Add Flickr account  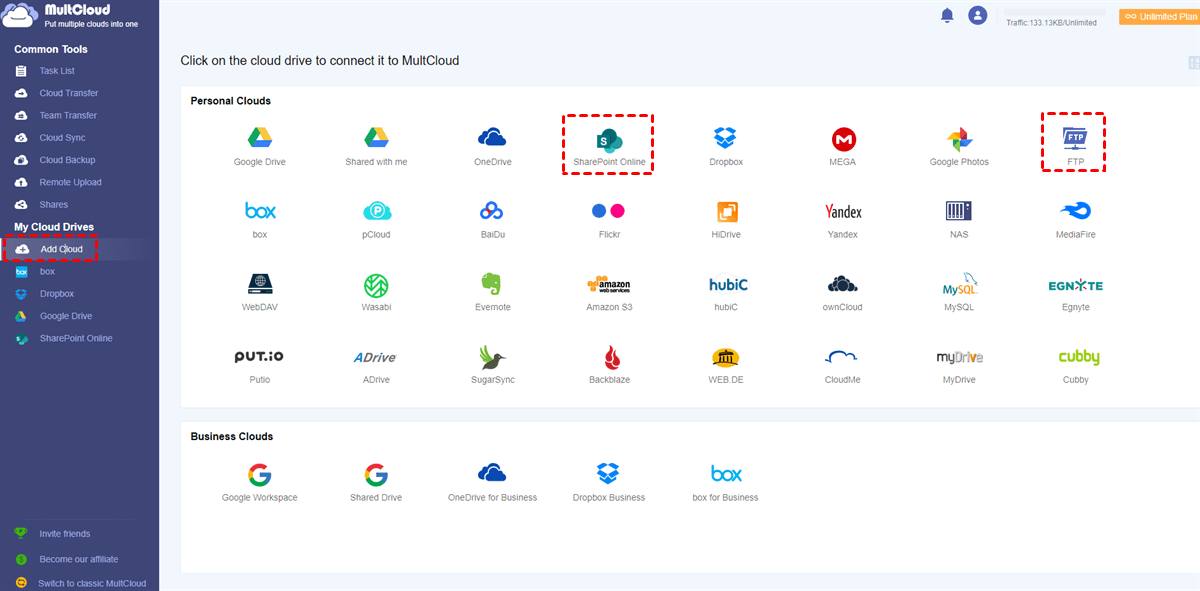(608, 219)
